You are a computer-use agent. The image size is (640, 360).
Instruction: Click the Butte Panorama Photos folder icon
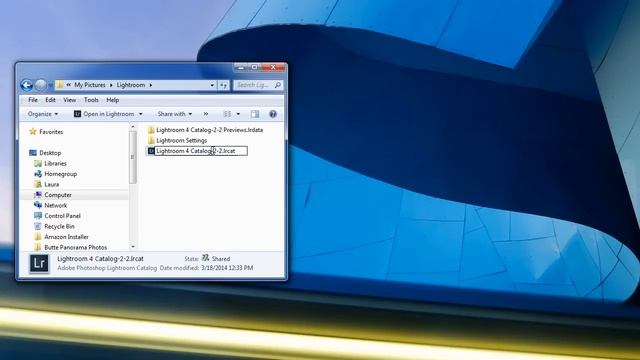point(38,247)
